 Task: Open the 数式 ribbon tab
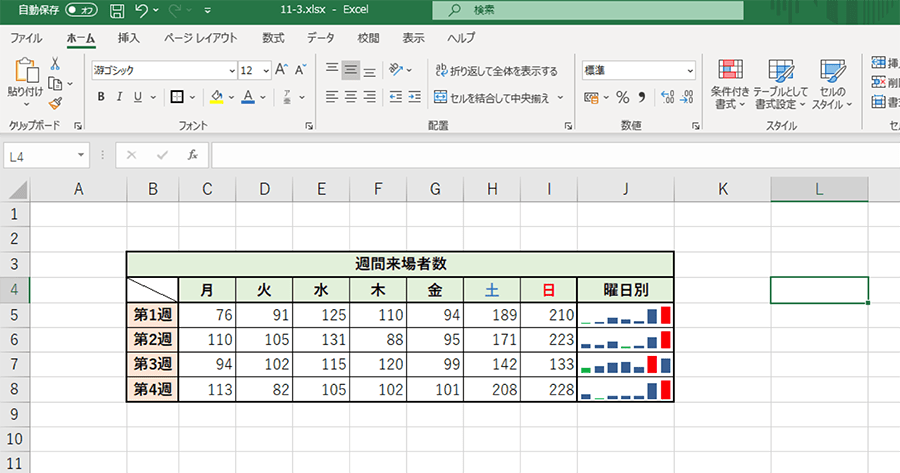pyautogui.click(x=273, y=38)
